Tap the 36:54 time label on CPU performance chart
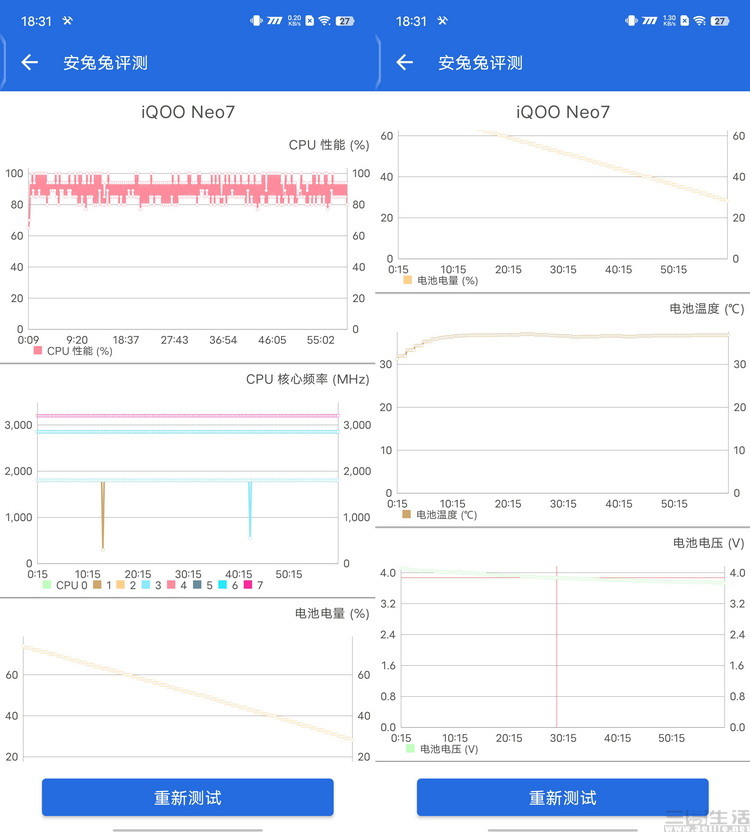The width and height of the screenshot is (750, 833). (223, 340)
